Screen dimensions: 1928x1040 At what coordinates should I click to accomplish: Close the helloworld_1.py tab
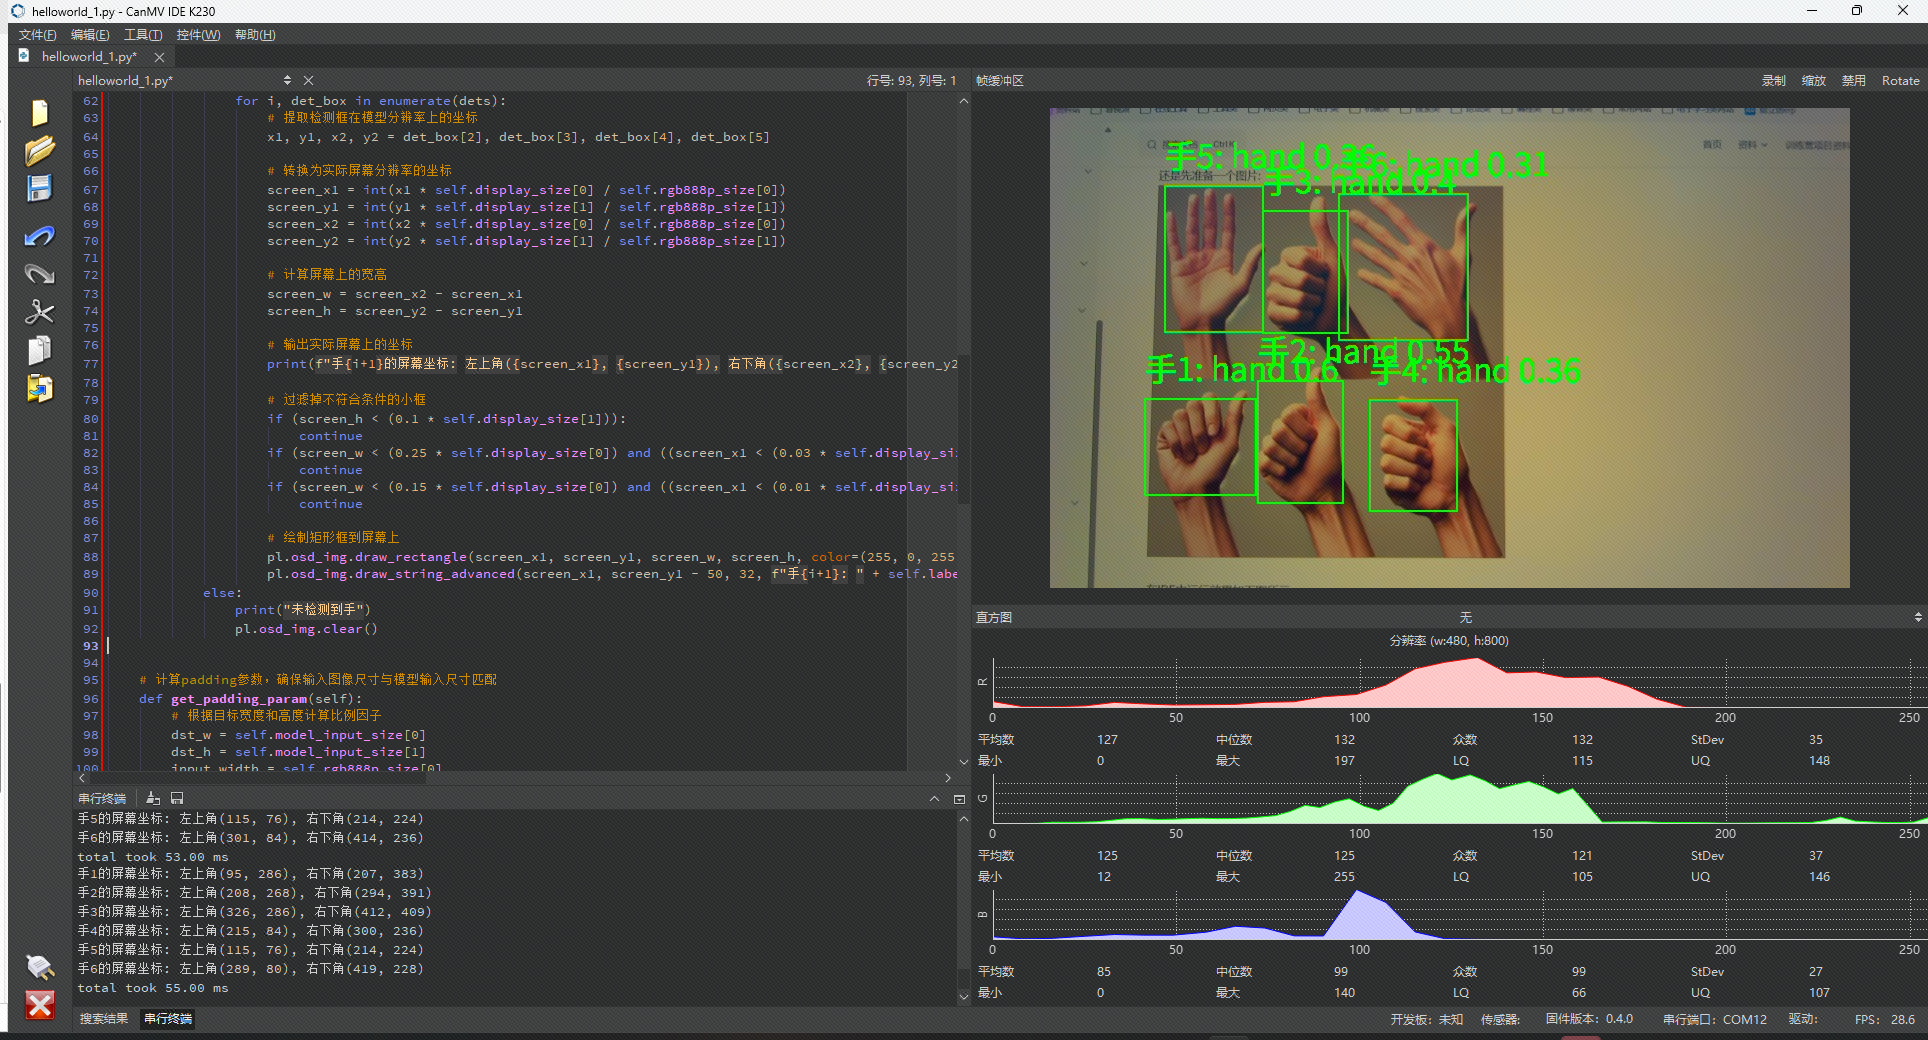(159, 57)
